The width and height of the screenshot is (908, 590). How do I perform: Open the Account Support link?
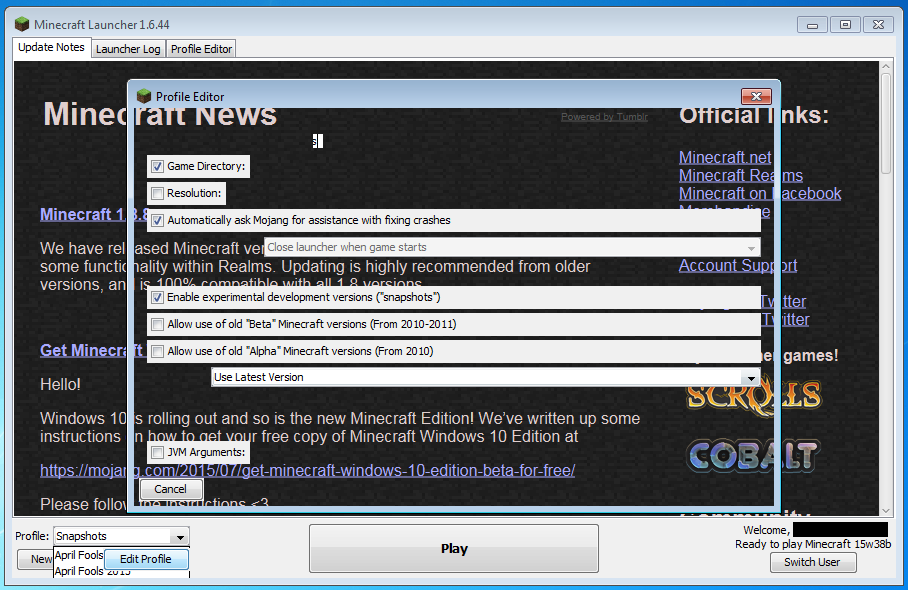click(738, 265)
